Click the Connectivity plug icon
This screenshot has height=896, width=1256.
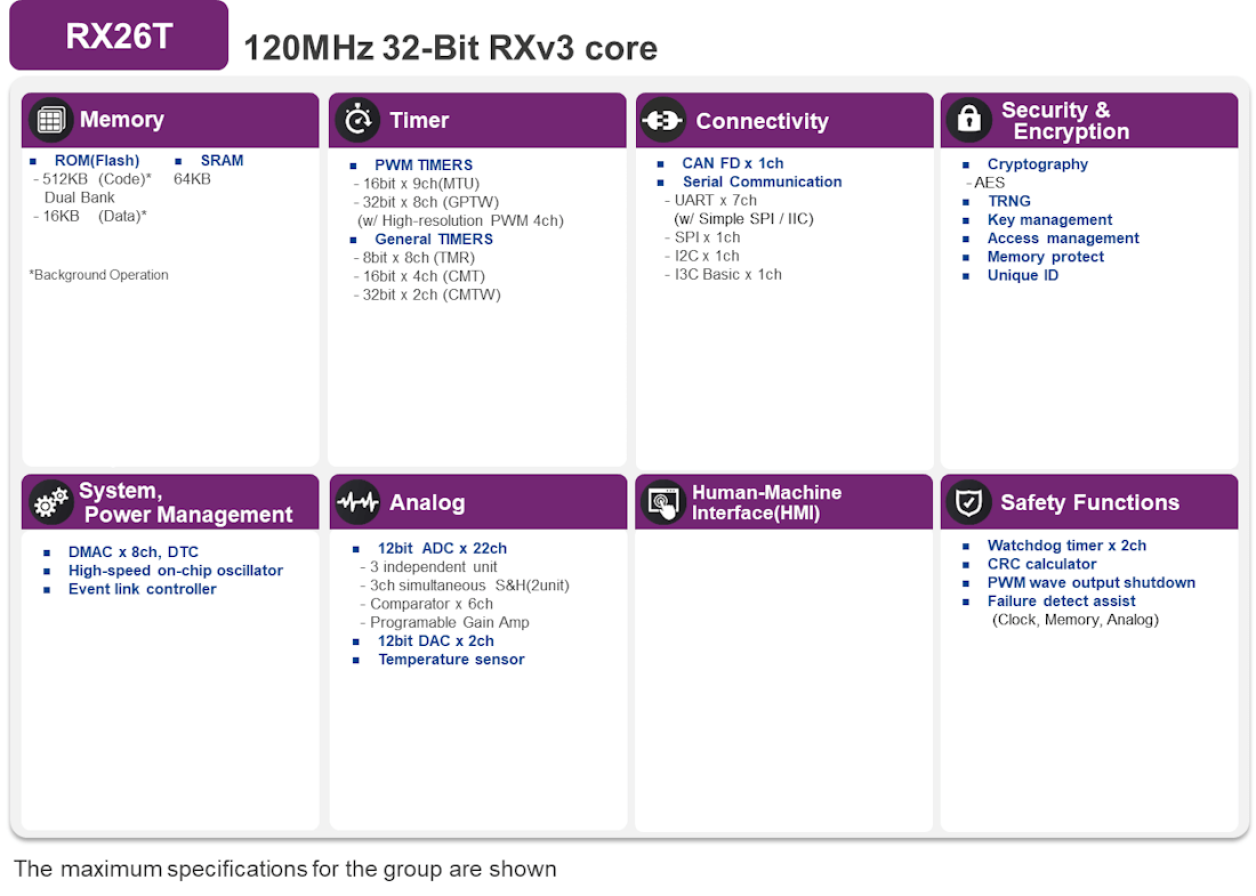[x=663, y=120]
